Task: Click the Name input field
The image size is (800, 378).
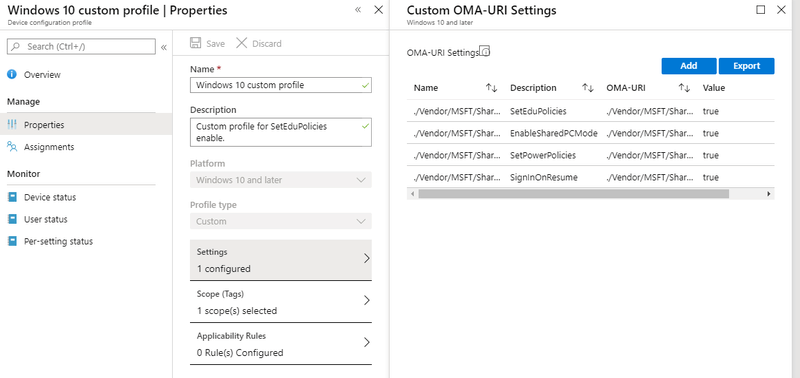Action: tap(281, 85)
